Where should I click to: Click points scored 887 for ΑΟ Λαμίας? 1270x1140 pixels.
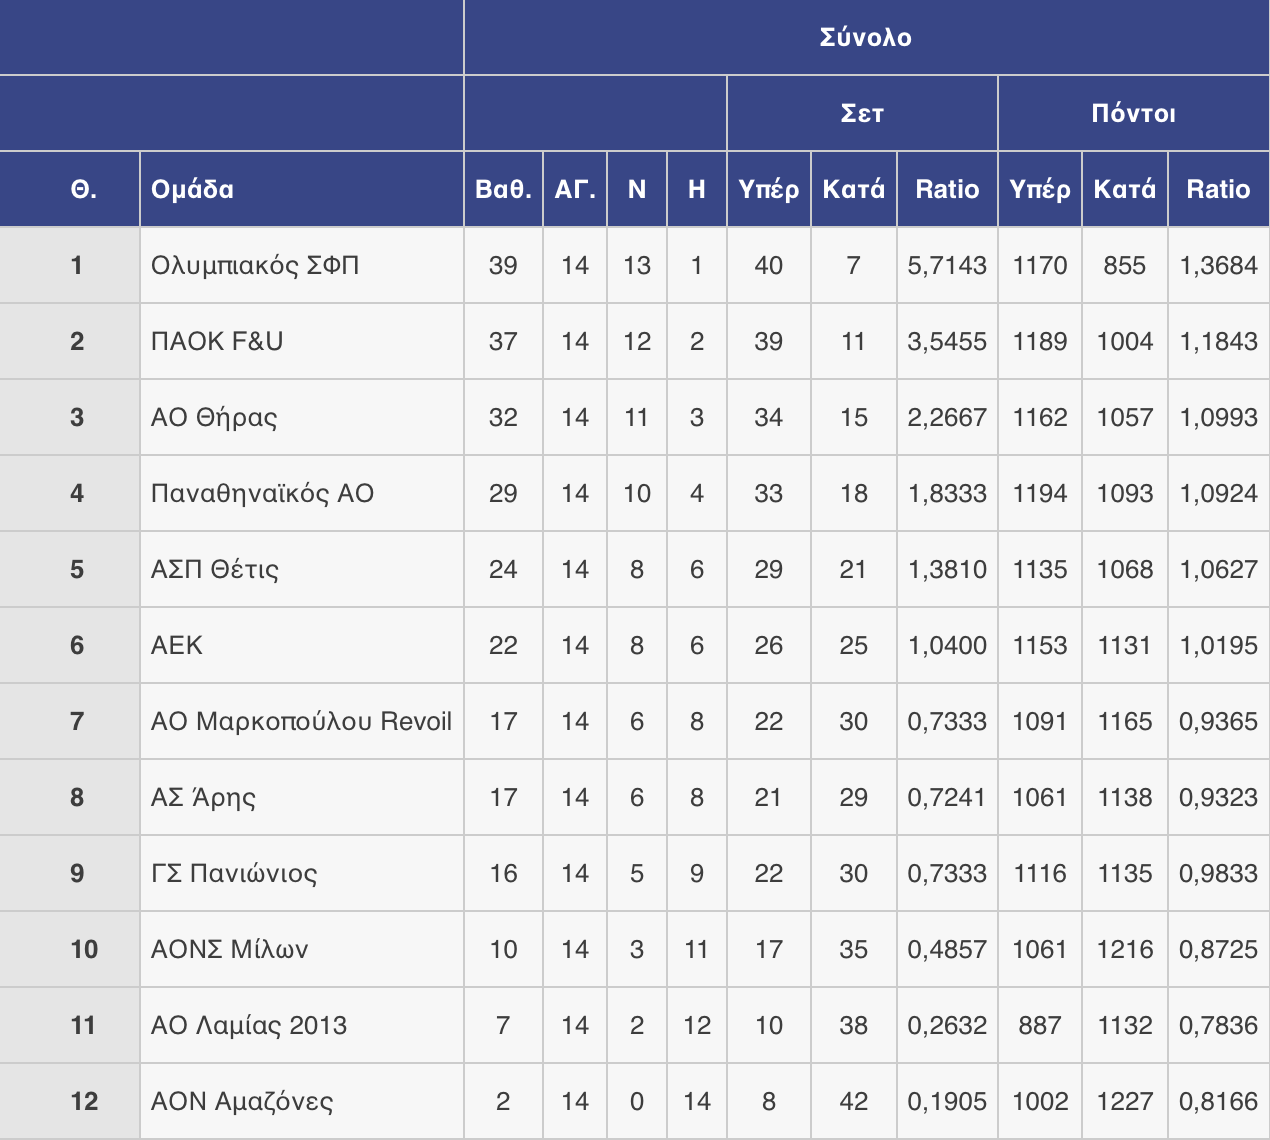click(1040, 1025)
